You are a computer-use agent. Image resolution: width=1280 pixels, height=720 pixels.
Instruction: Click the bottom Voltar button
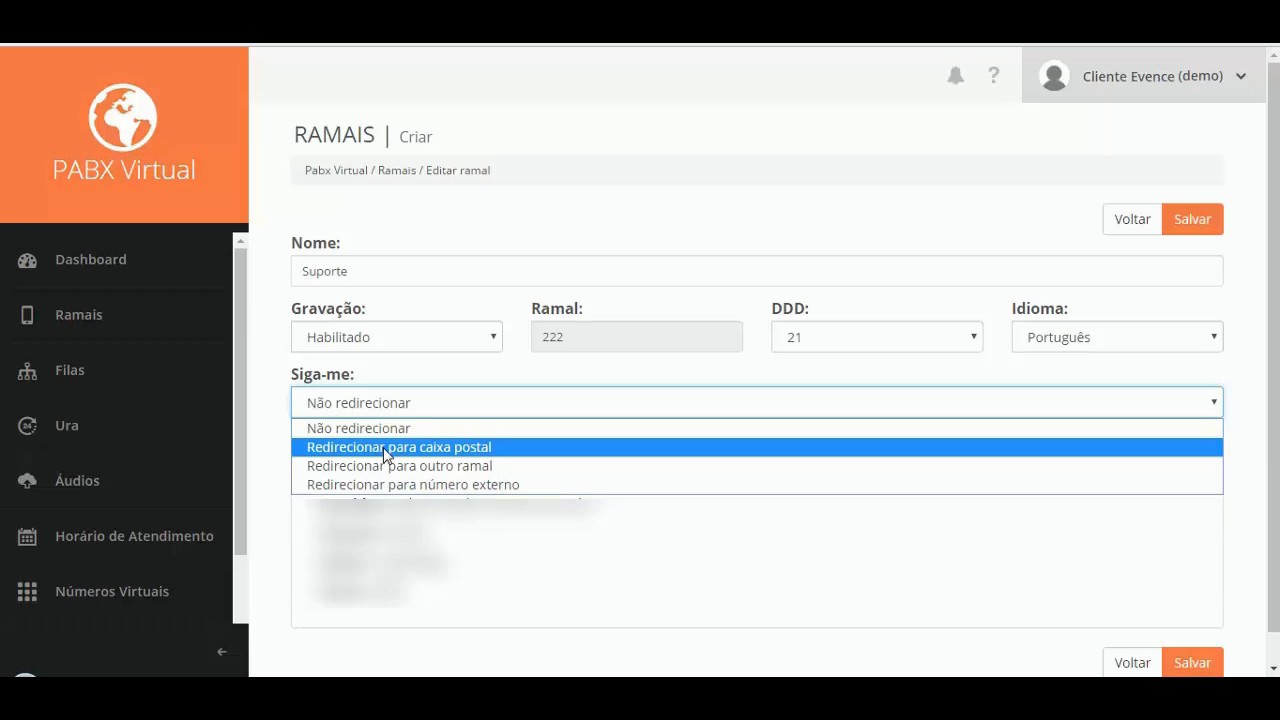tap(1132, 662)
